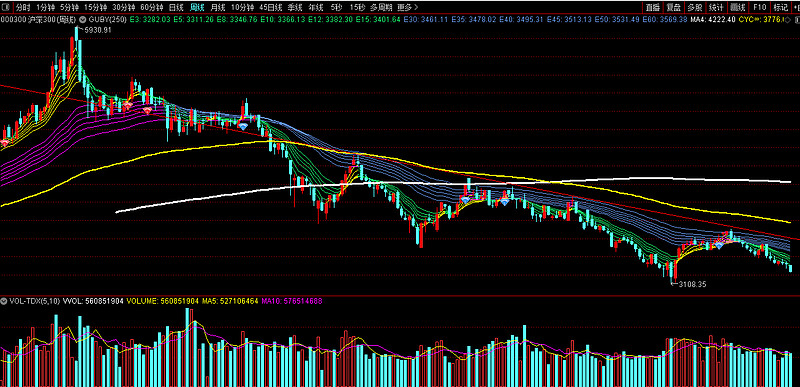The width and height of the screenshot is (800, 387).
Task: Select the 60分钟 period tab
Action: [151, 7]
